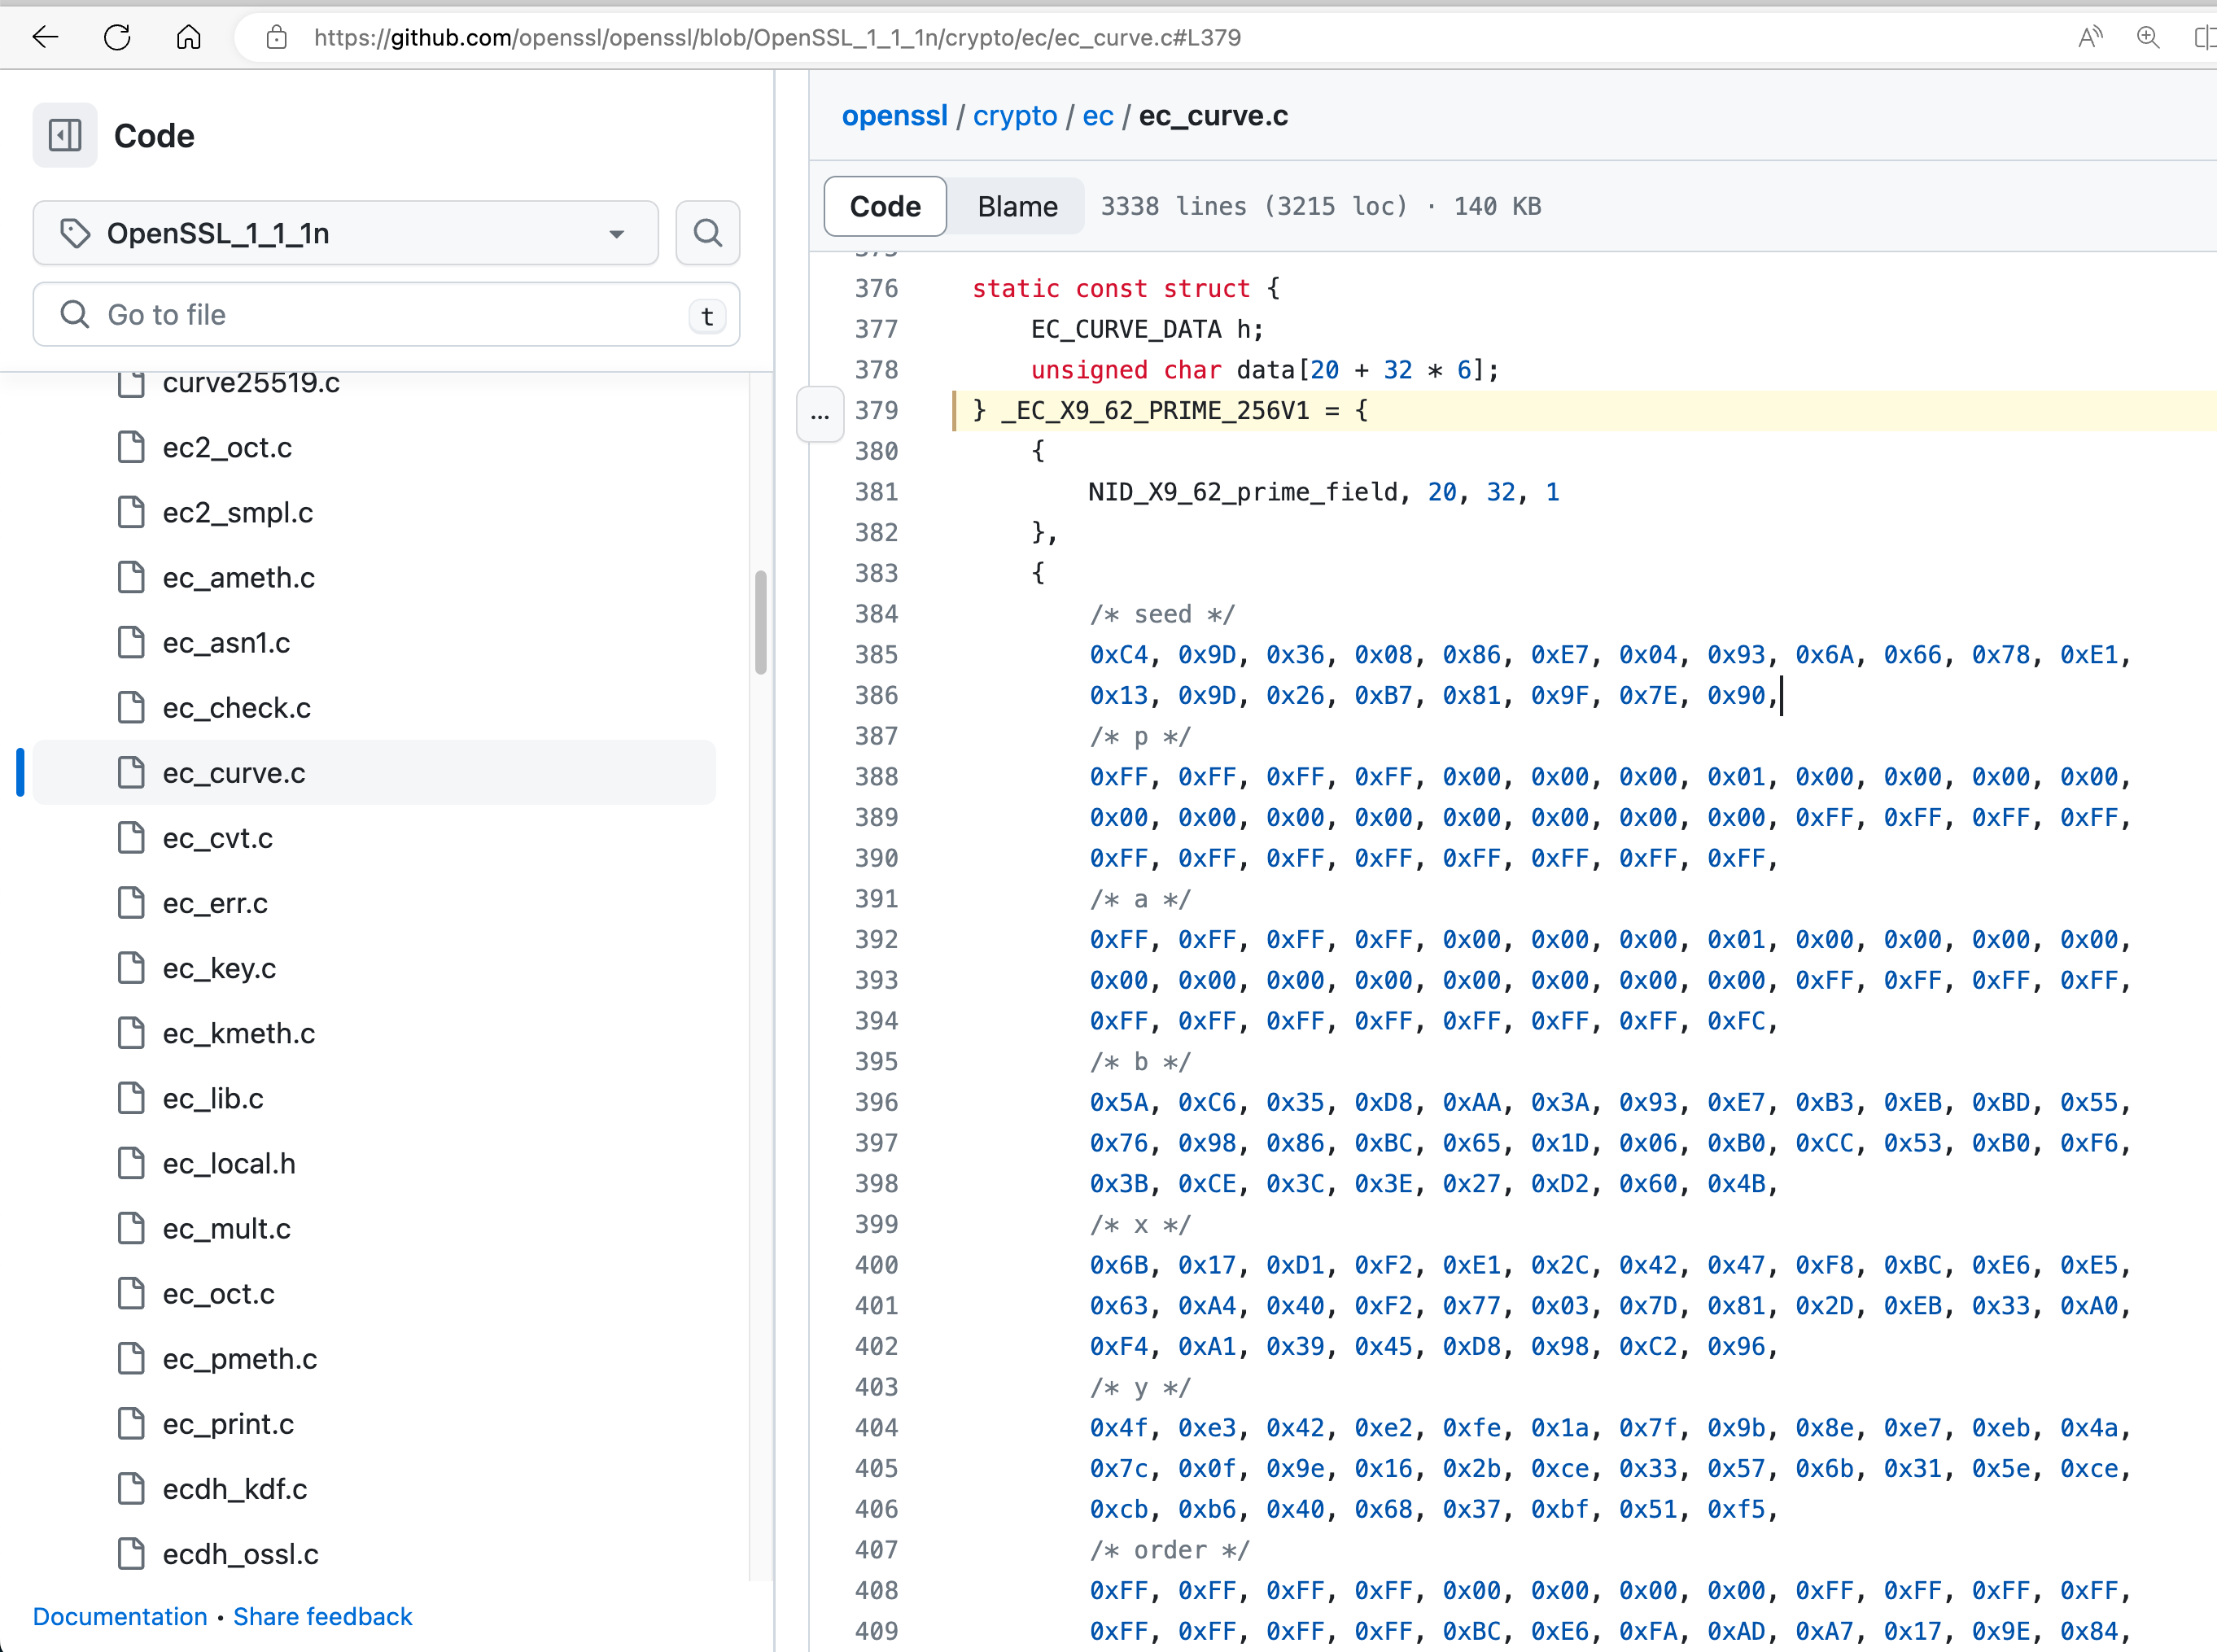2217x1652 pixels.
Task: Open the Documentation link
Action: point(120,1617)
